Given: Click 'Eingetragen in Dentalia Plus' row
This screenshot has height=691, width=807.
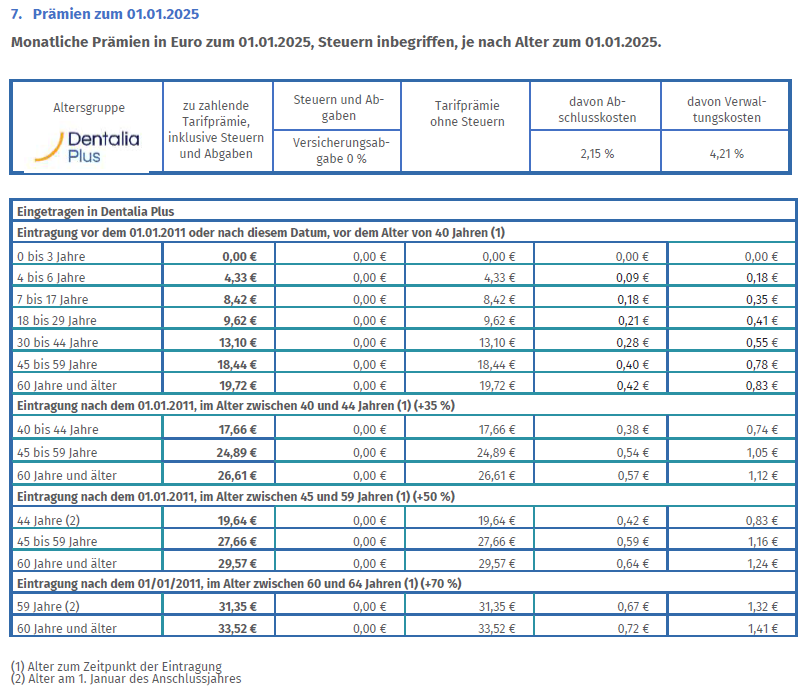Looking at the screenshot, I should 404,211.
